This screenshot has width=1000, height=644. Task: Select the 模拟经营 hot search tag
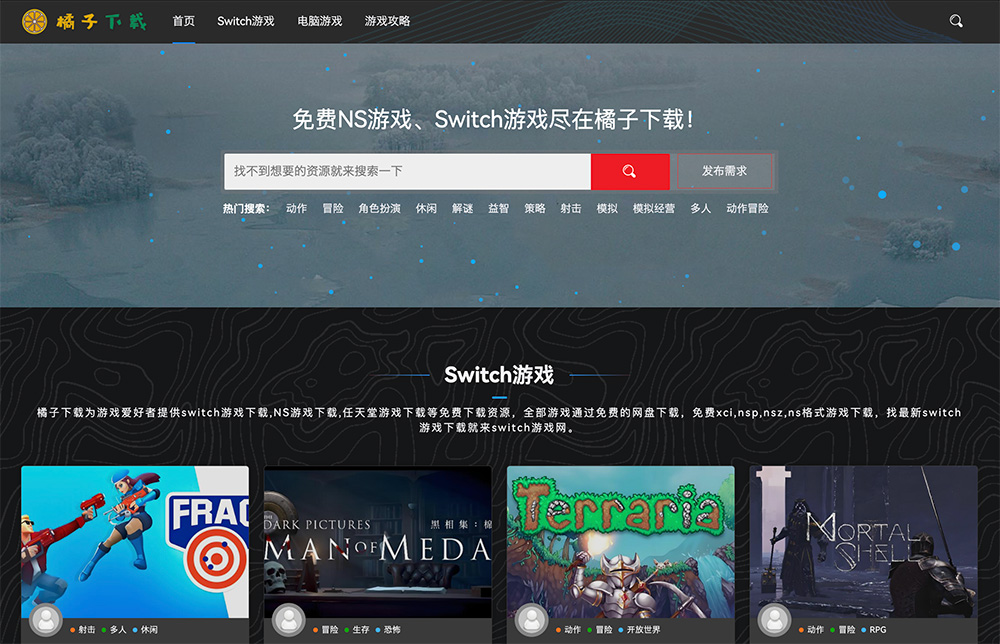654,209
